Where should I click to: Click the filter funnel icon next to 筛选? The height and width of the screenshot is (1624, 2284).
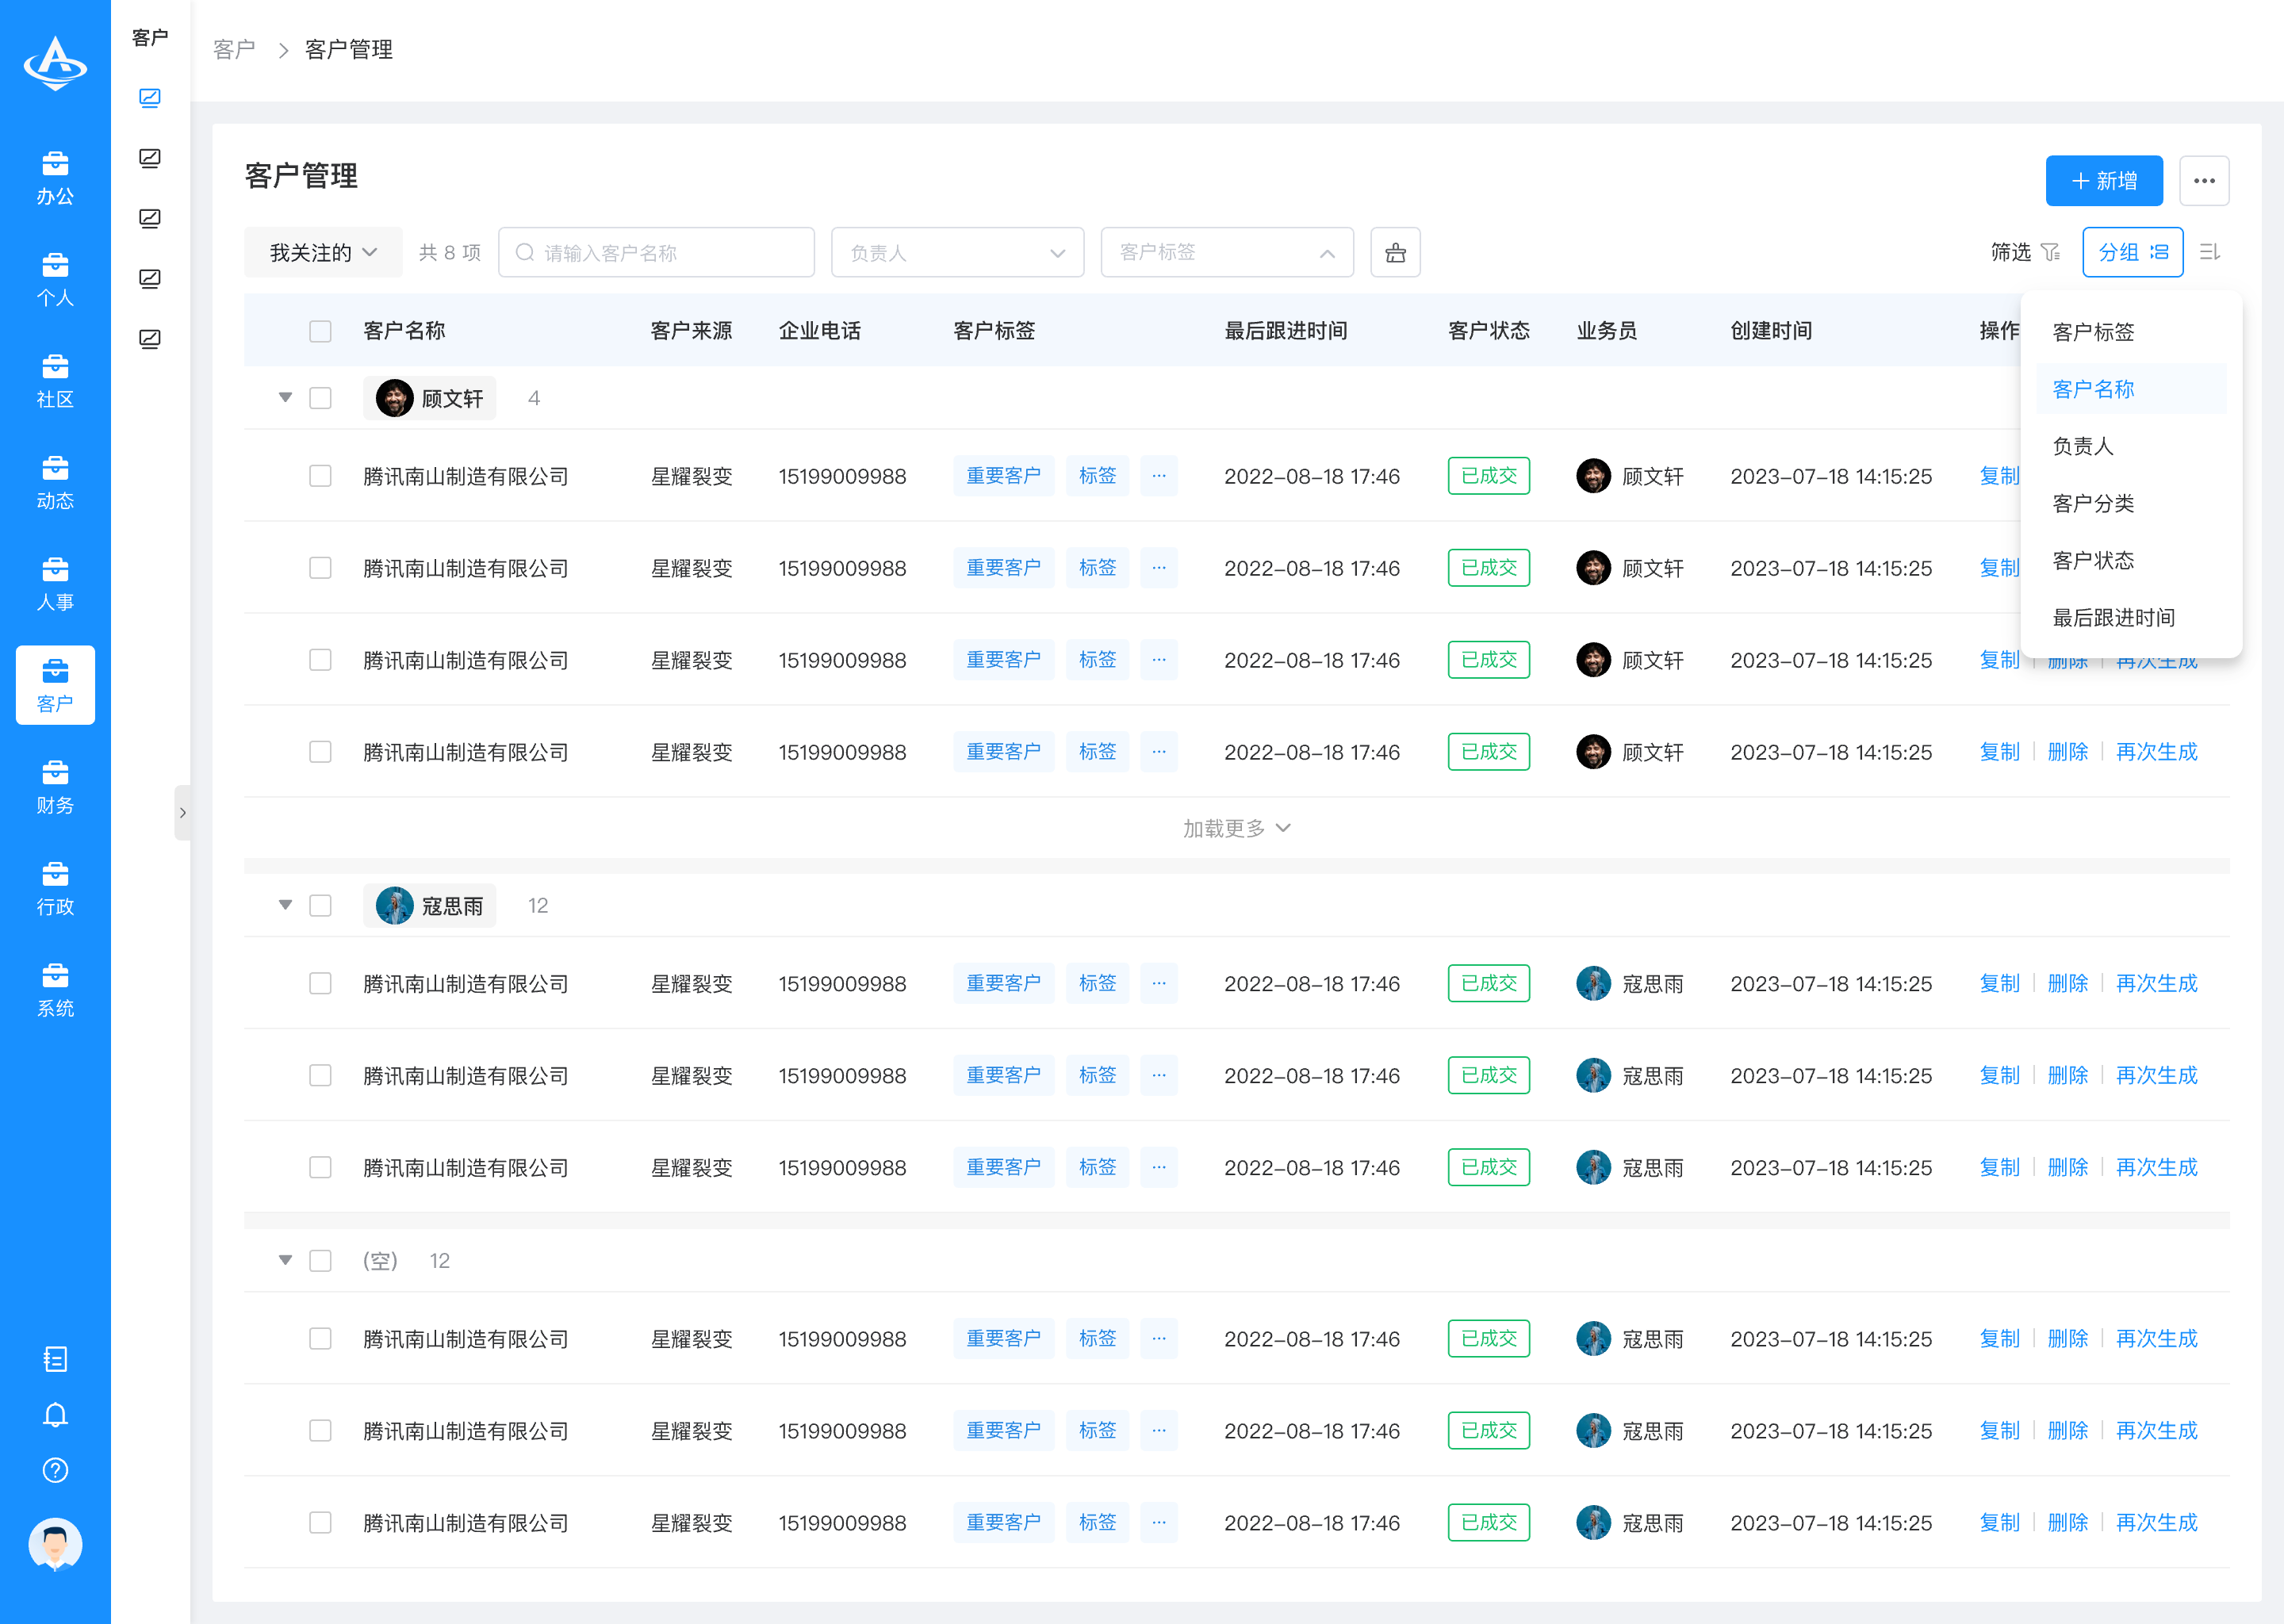(2050, 252)
